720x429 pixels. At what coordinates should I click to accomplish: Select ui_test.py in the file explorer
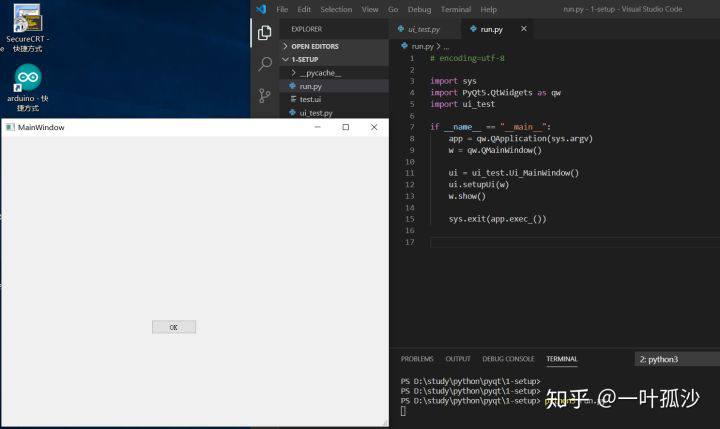pos(334,113)
